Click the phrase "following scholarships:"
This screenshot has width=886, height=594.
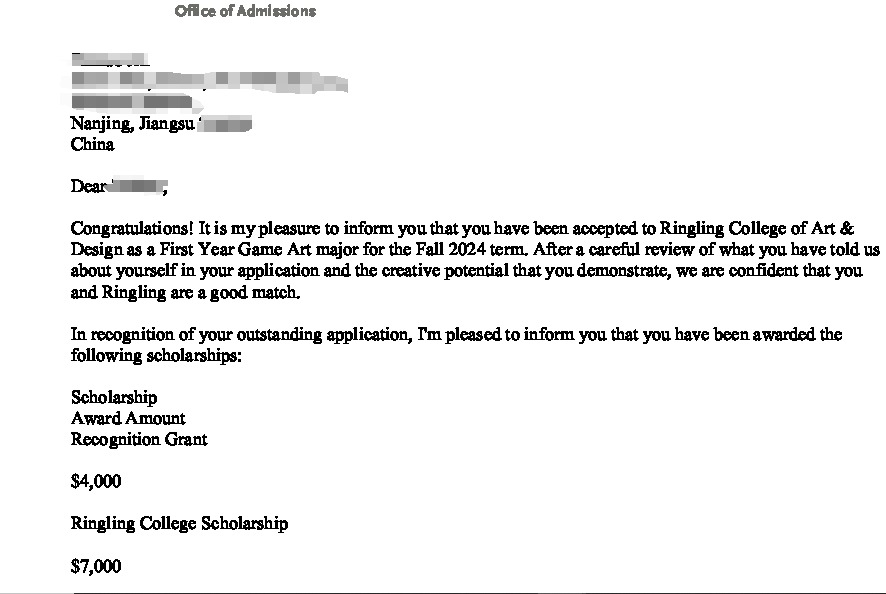tap(156, 355)
